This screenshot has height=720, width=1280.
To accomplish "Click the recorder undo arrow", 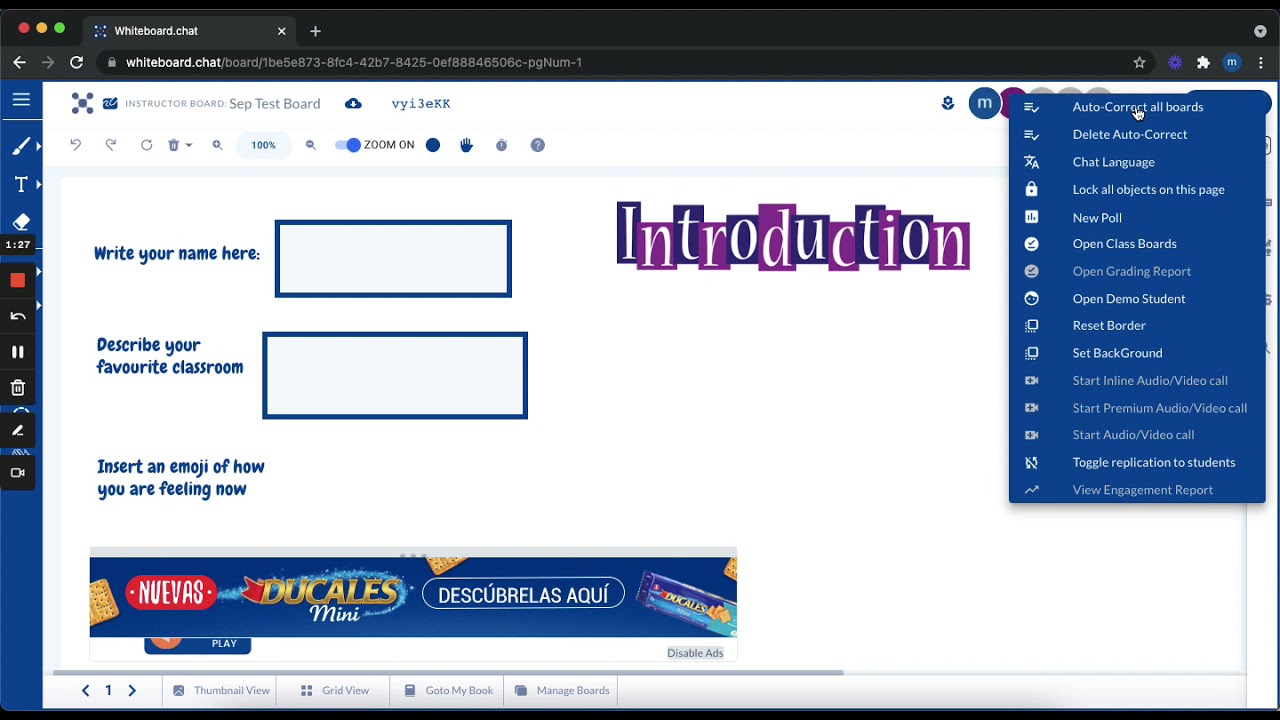I will click(18, 316).
